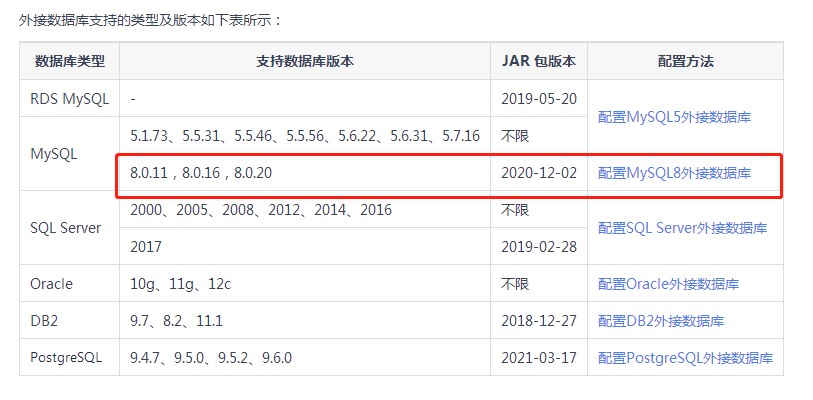Open 配置MySQL5外接数据库 link
The image size is (813, 400).
(674, 117)
